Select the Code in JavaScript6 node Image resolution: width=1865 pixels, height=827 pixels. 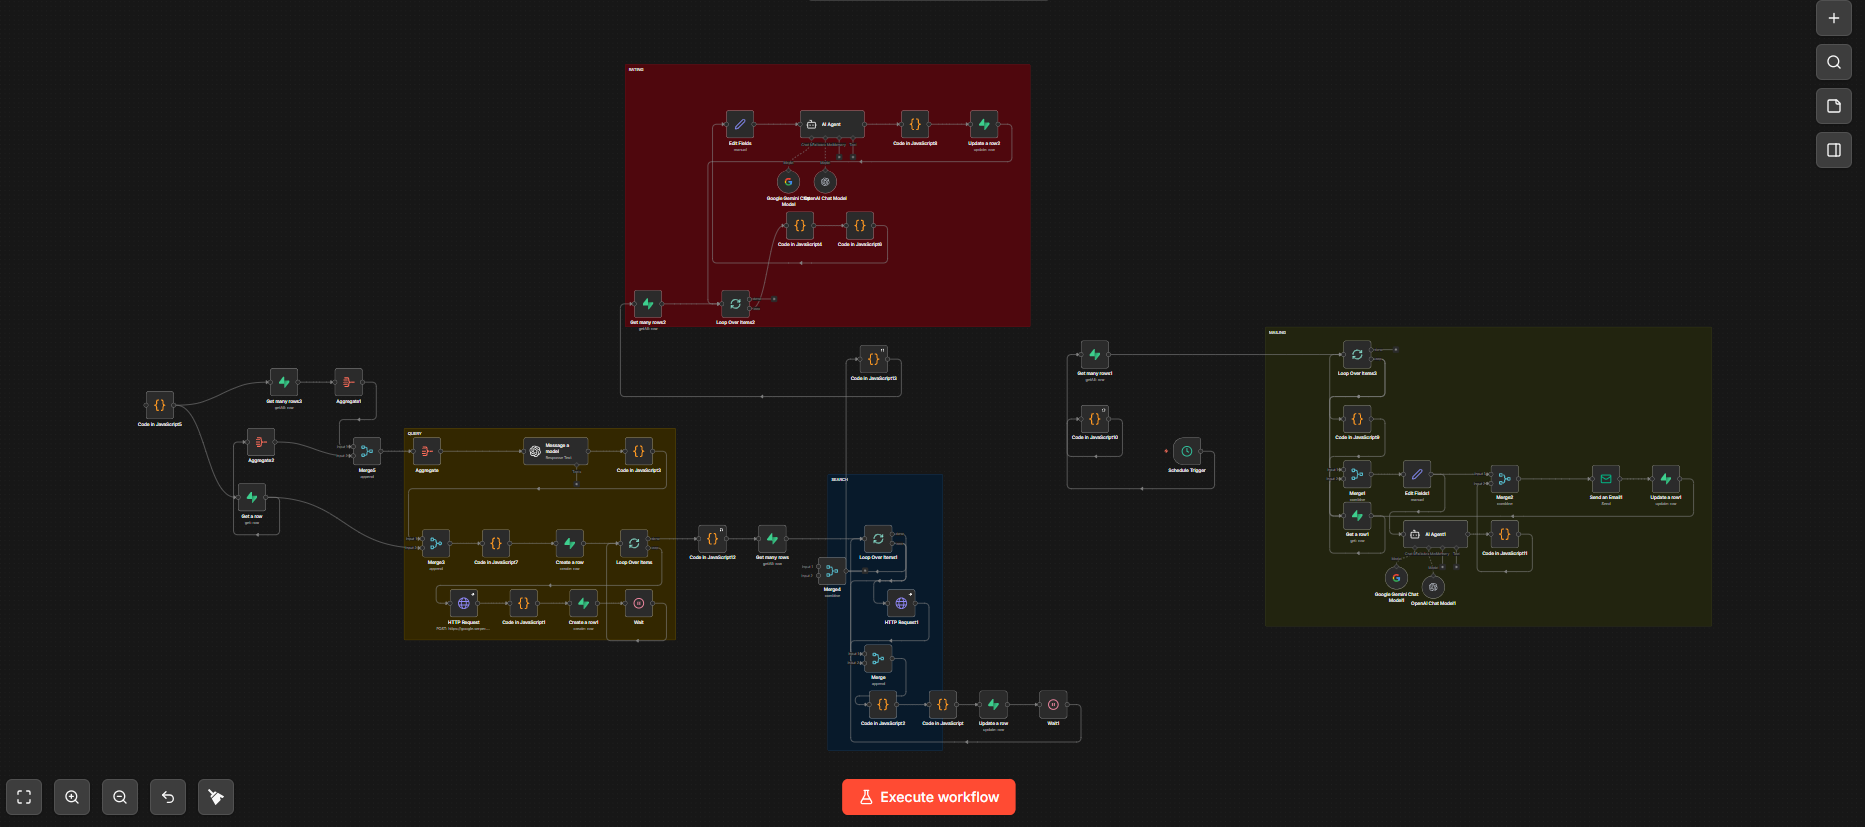860,225
